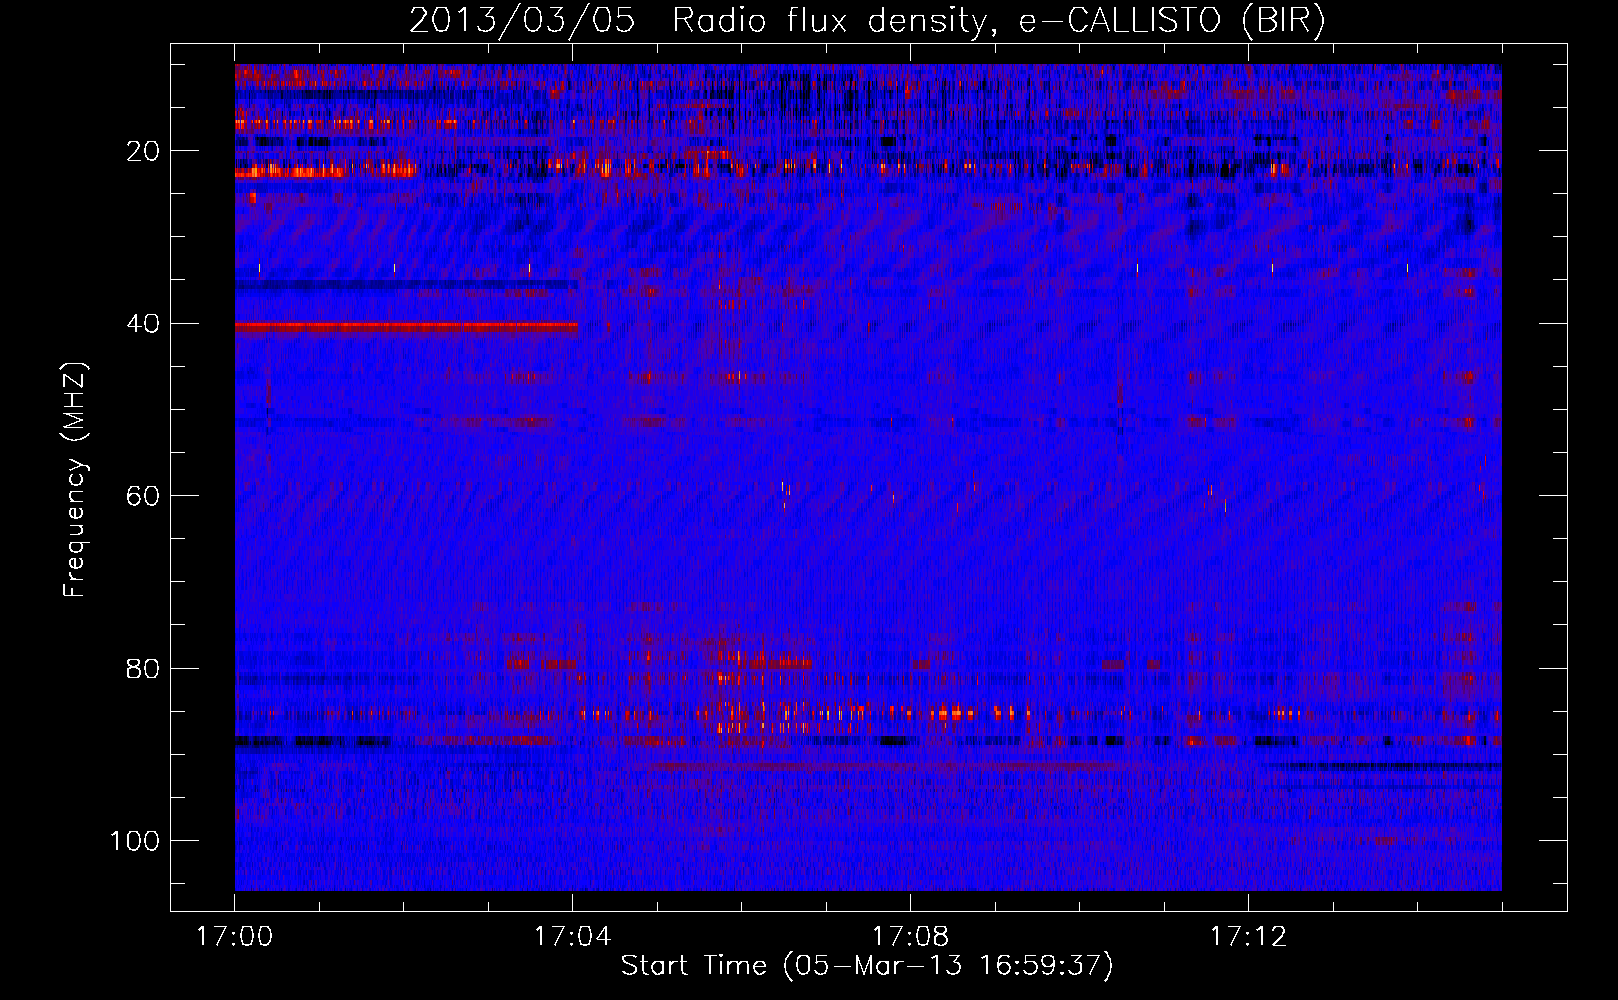The image size is (1618, 1000).
Task: Click the time tick label '17:08'
Action: point(911,937)
